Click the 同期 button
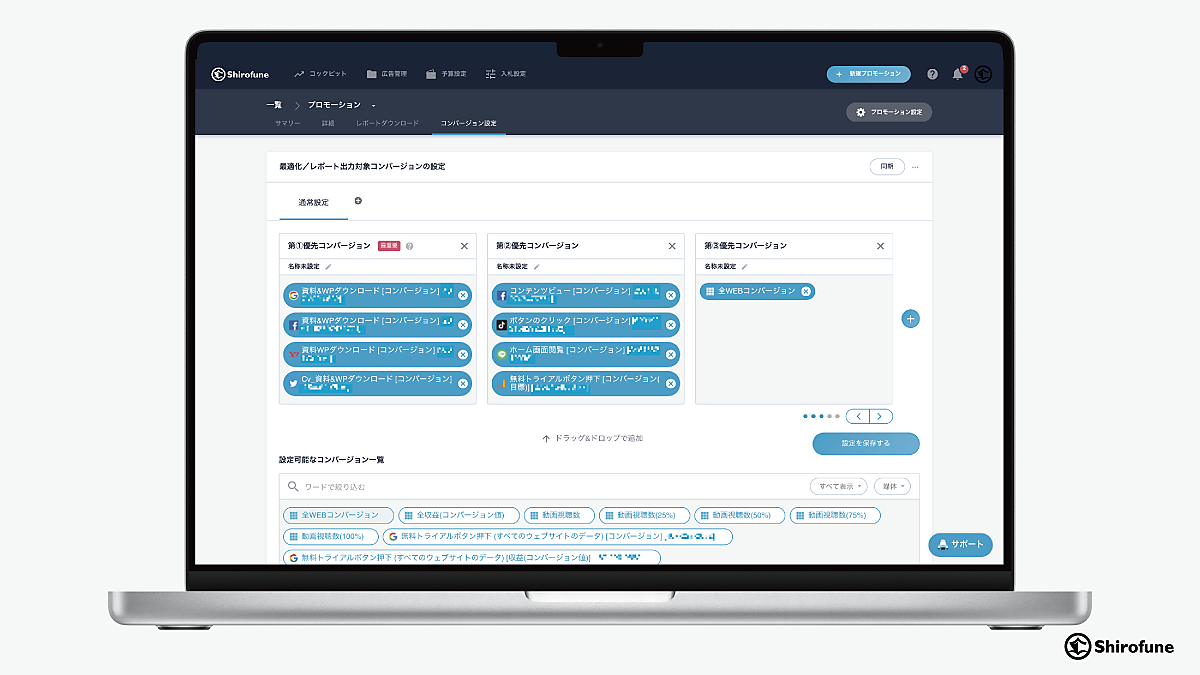 click(x=887, y=167)
